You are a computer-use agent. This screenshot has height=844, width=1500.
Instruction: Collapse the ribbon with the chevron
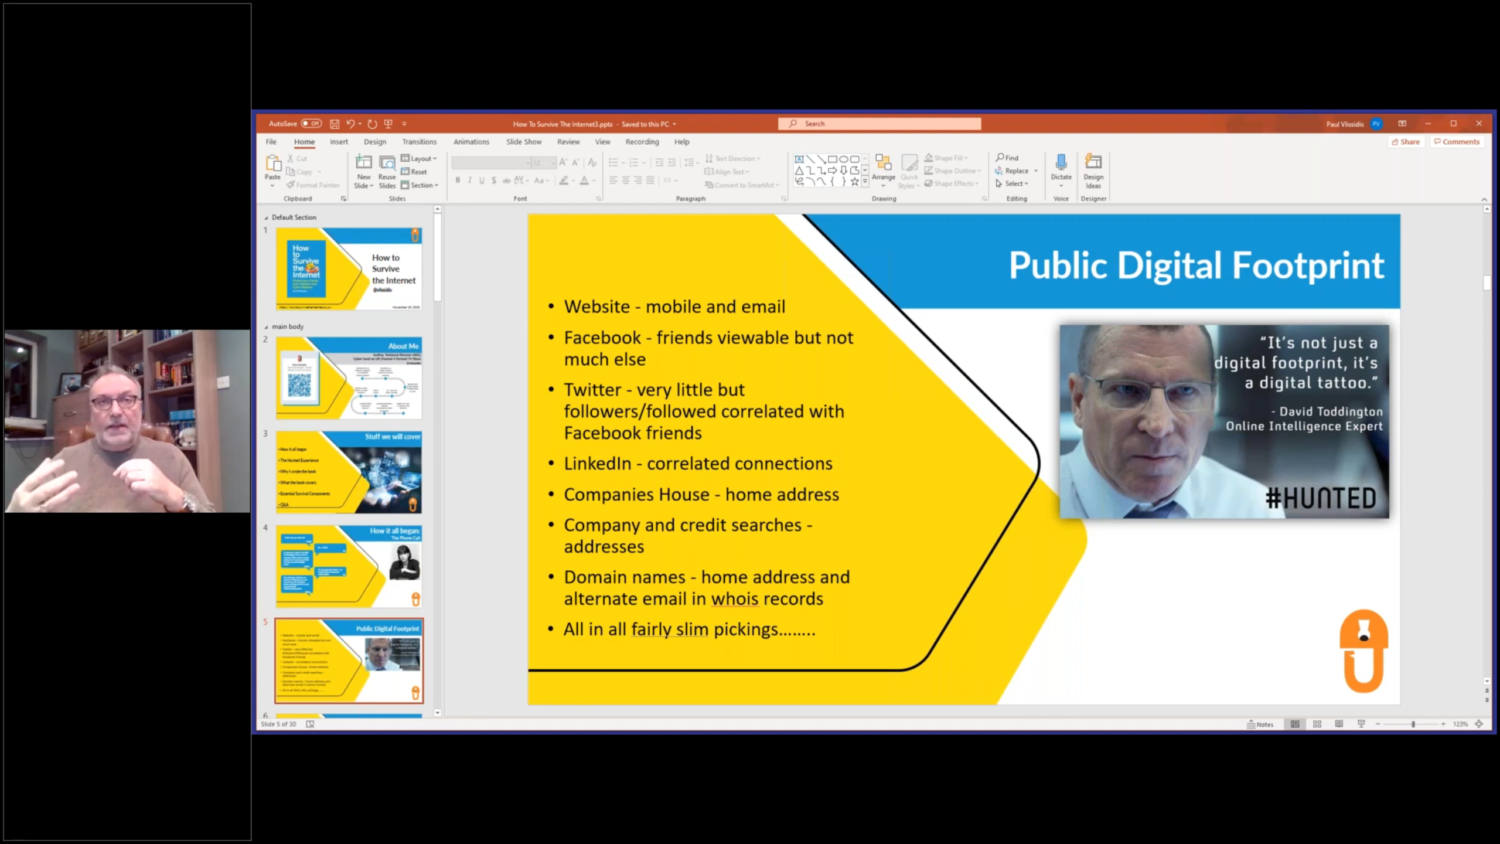[x=1484, y=199]
